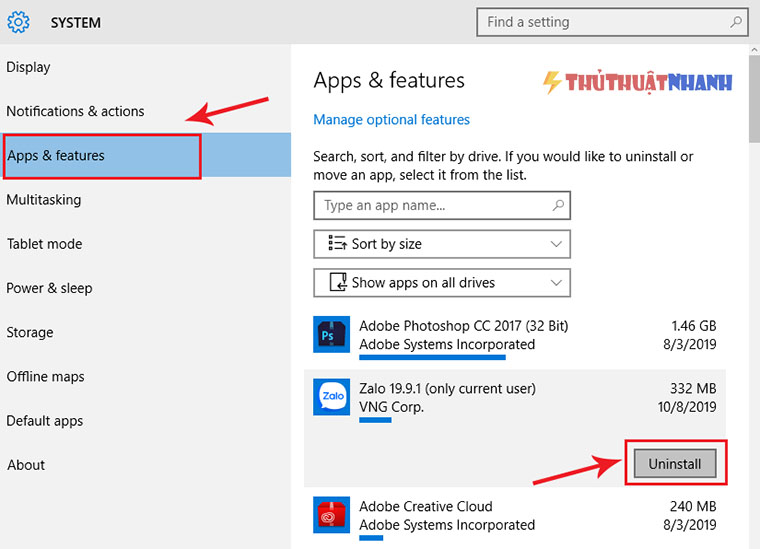Switch to the Power & sleep section
This screenshot has width=760, height=549.
[49, 288]
